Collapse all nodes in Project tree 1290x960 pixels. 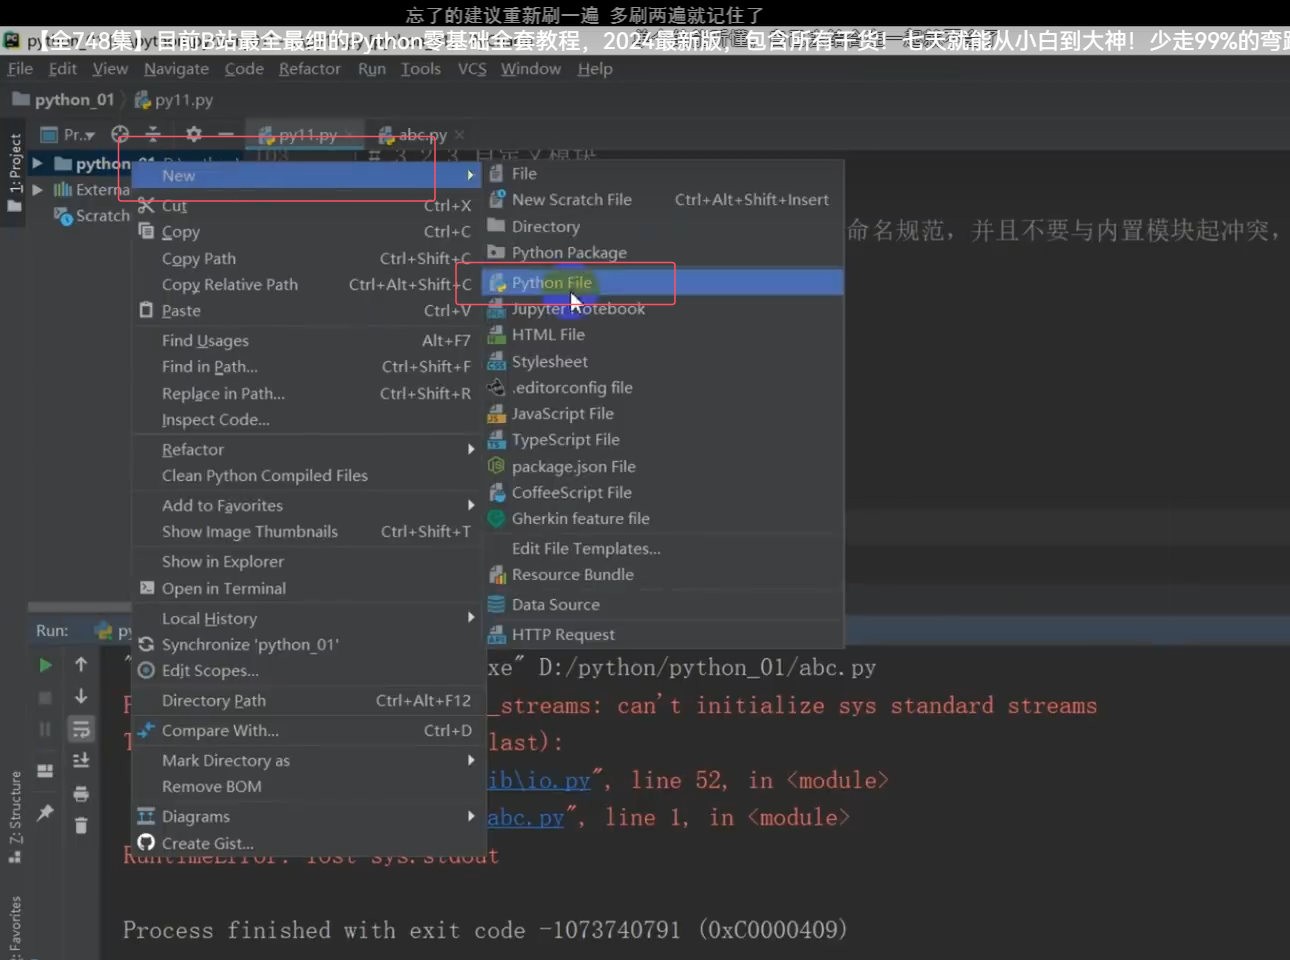coord(153,134)
